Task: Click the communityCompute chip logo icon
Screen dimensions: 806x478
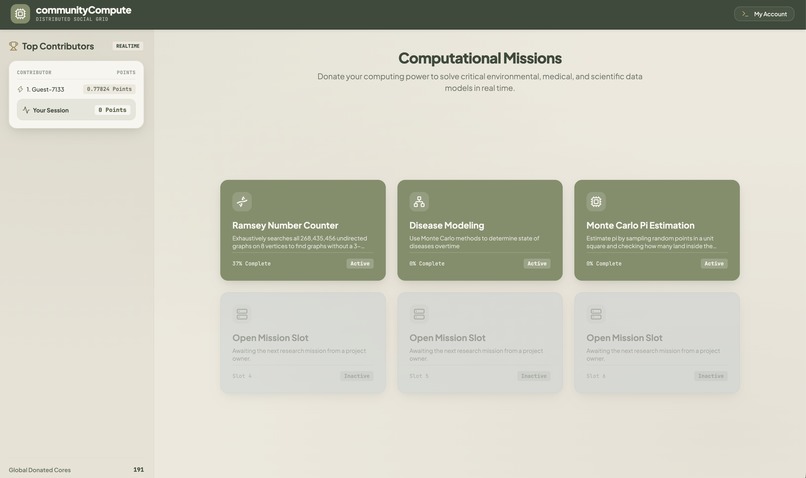Action: pyautogui.click(x=20, y=14)
